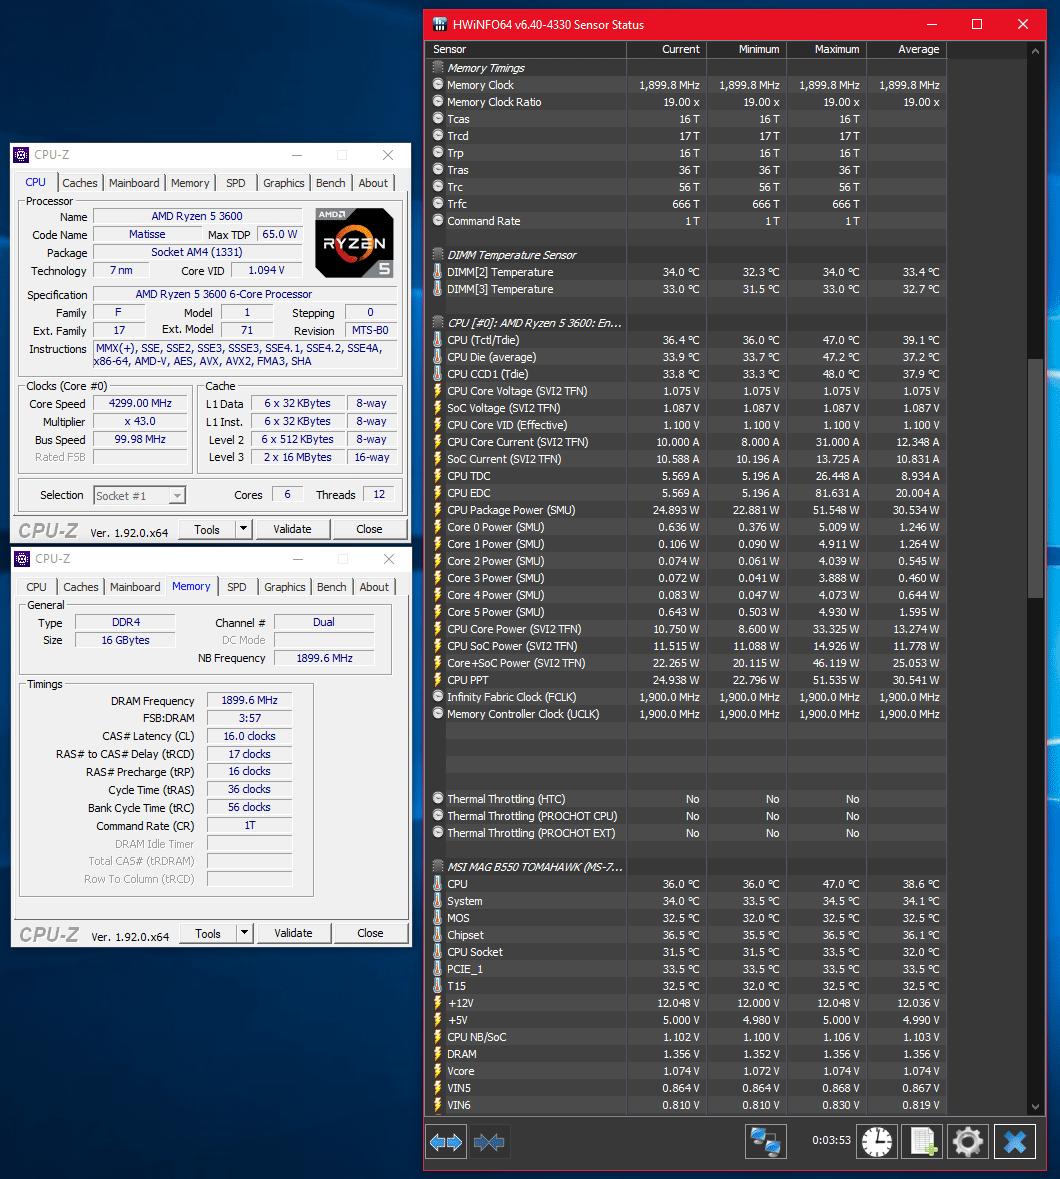Click the Memory Timings chip icon

(438, 68)
